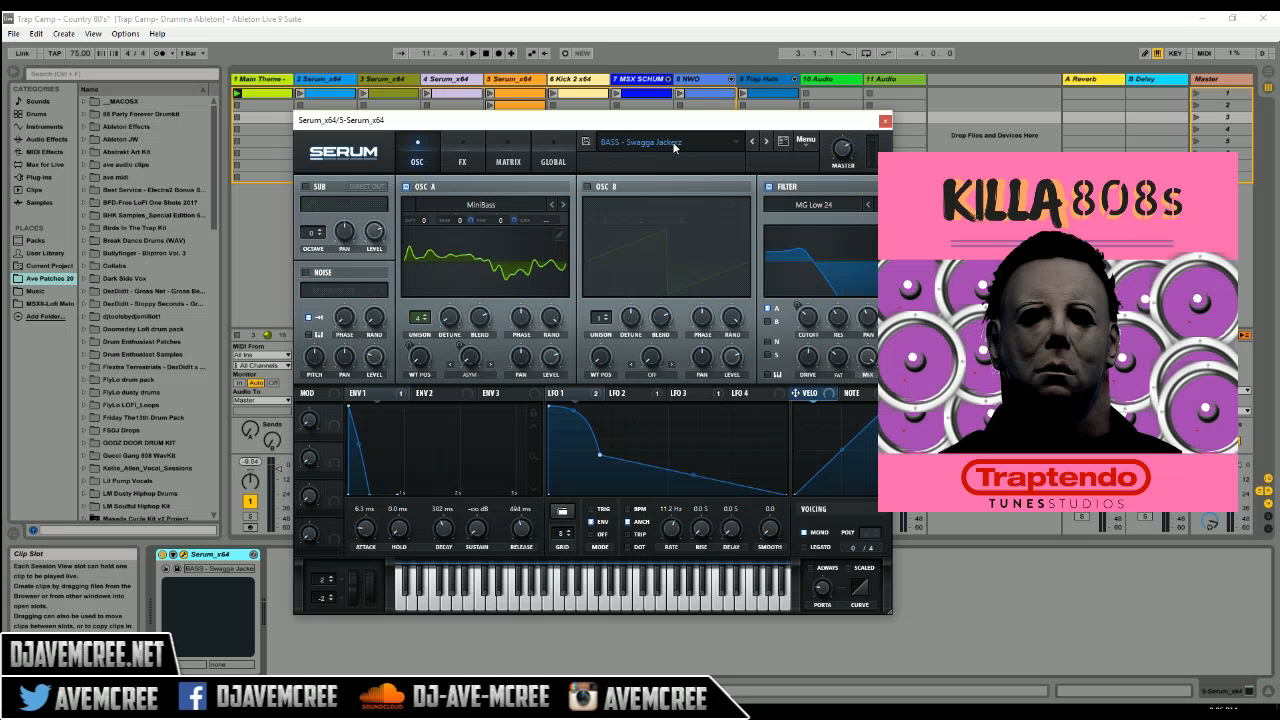Image resolution: width=1280 pixels, height=720 pixels.
Task: Open the Create menu
Action: click(x=64, y=34)
